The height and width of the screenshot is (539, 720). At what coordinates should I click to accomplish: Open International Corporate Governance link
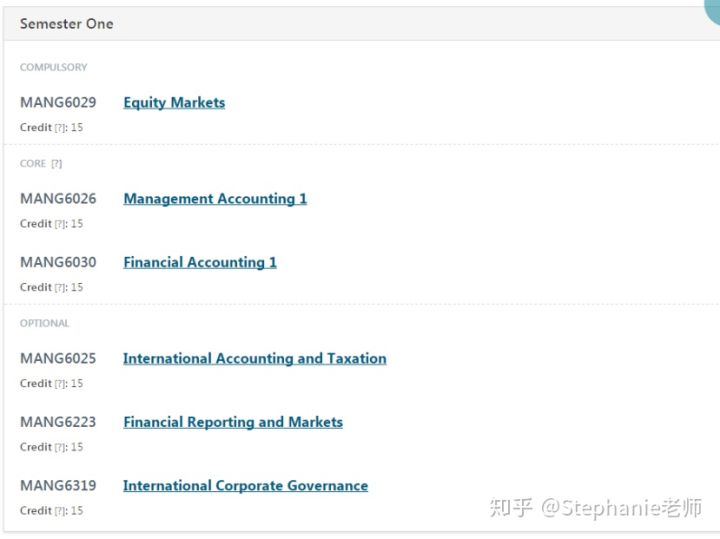tap(245, 486)
